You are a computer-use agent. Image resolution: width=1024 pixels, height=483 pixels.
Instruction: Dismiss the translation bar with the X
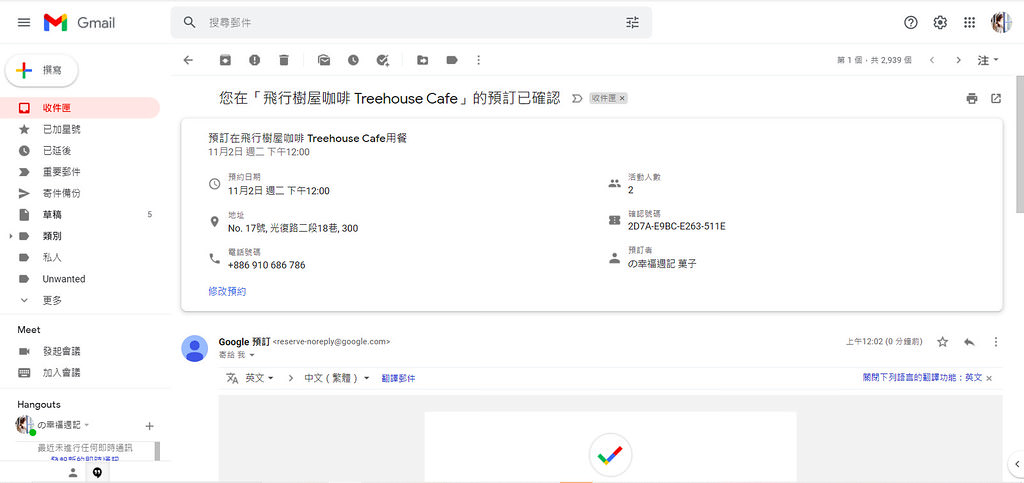pos(989,379)
